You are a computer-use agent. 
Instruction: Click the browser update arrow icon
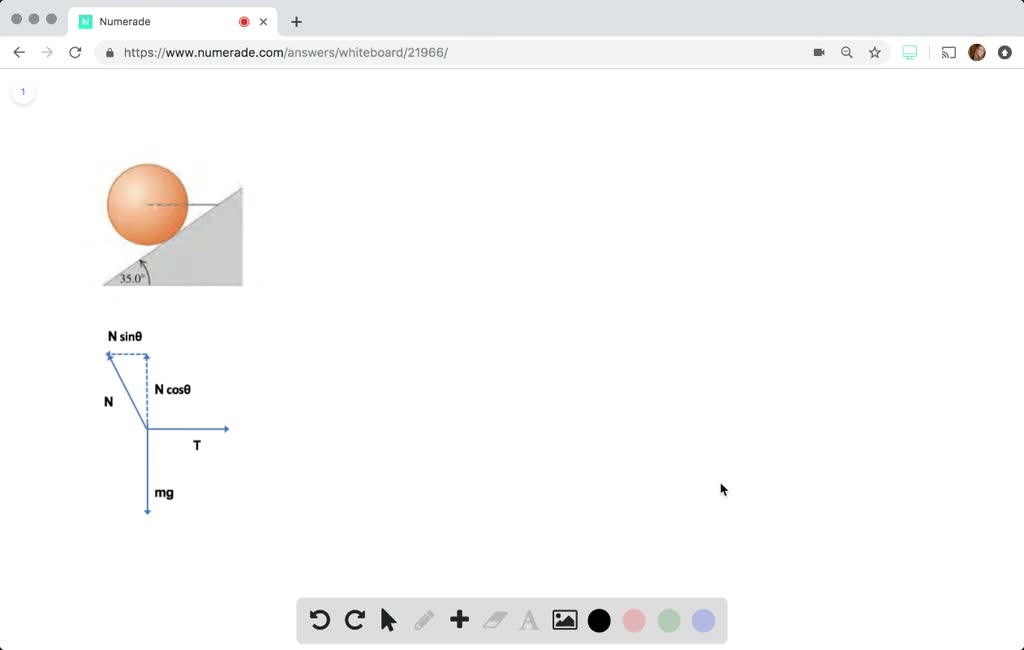[1005, 52]
